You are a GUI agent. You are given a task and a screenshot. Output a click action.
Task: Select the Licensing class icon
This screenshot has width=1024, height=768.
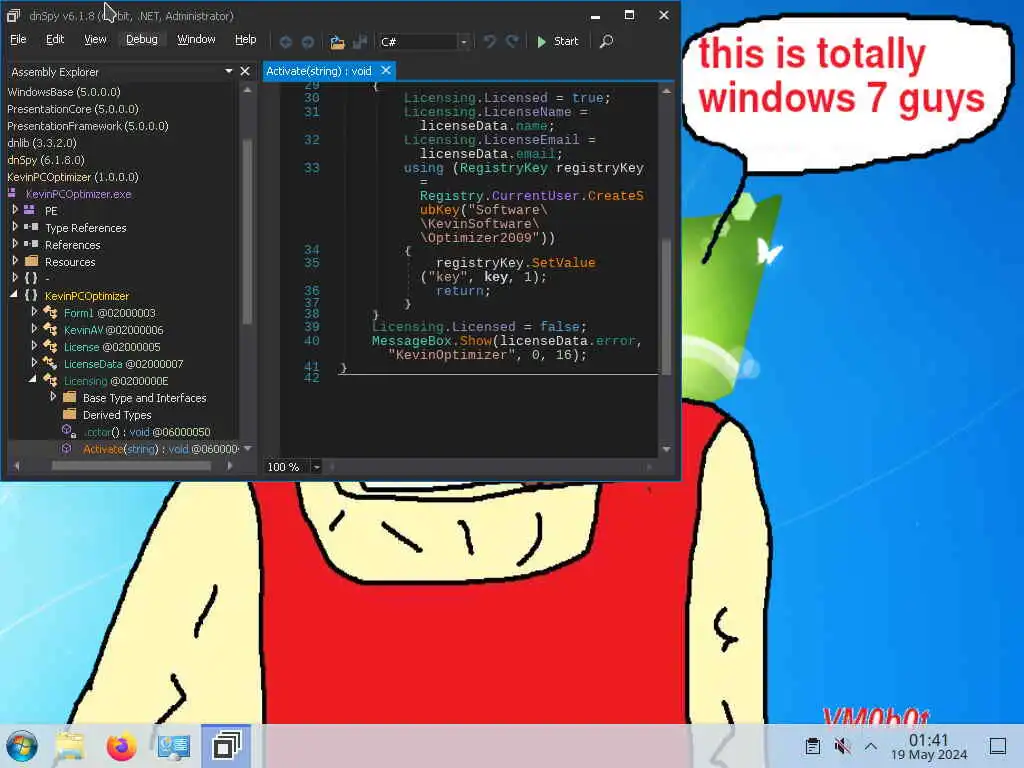click(50, 380)
